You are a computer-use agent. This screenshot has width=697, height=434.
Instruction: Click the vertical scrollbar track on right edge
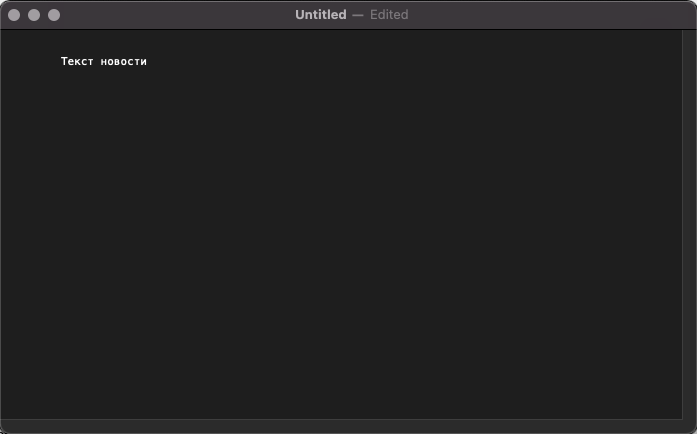point(689,220)
